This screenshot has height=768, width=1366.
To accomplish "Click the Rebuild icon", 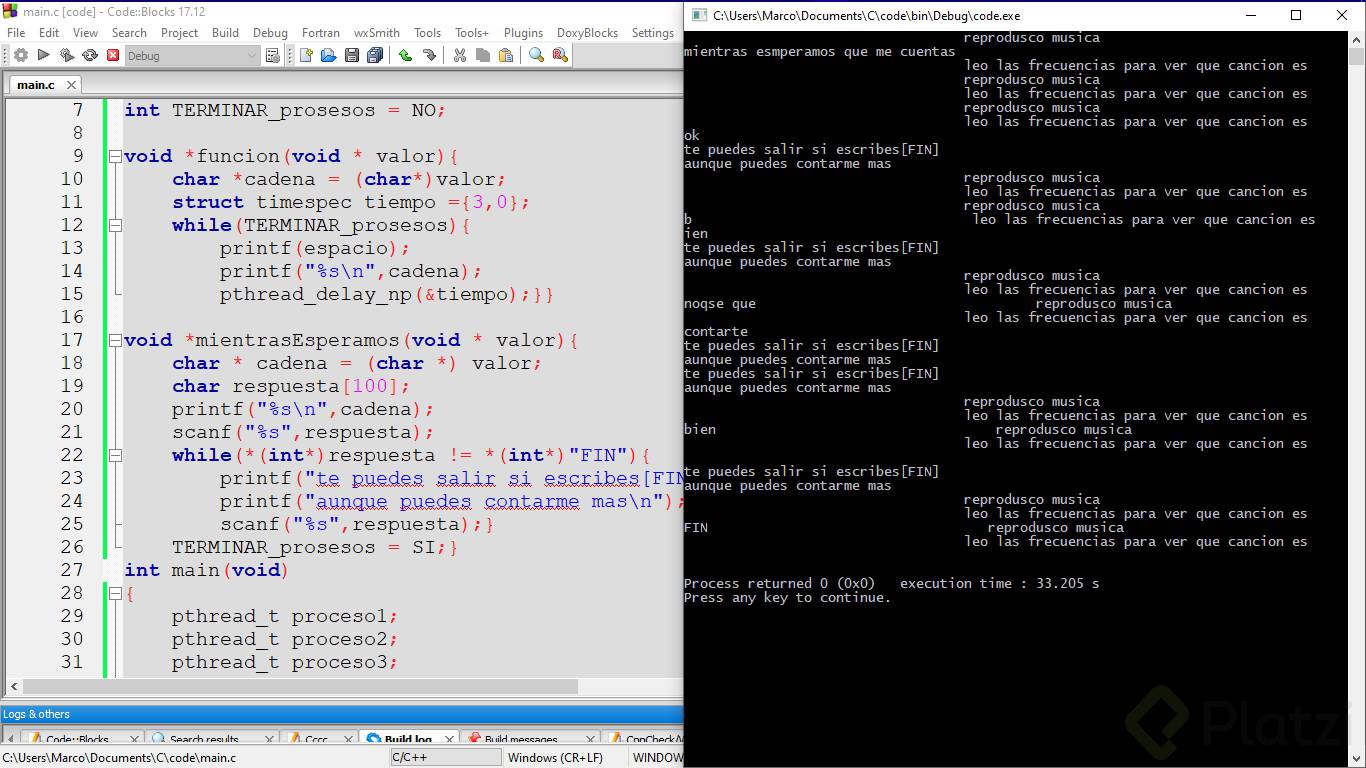I will [x=90, y=56].
